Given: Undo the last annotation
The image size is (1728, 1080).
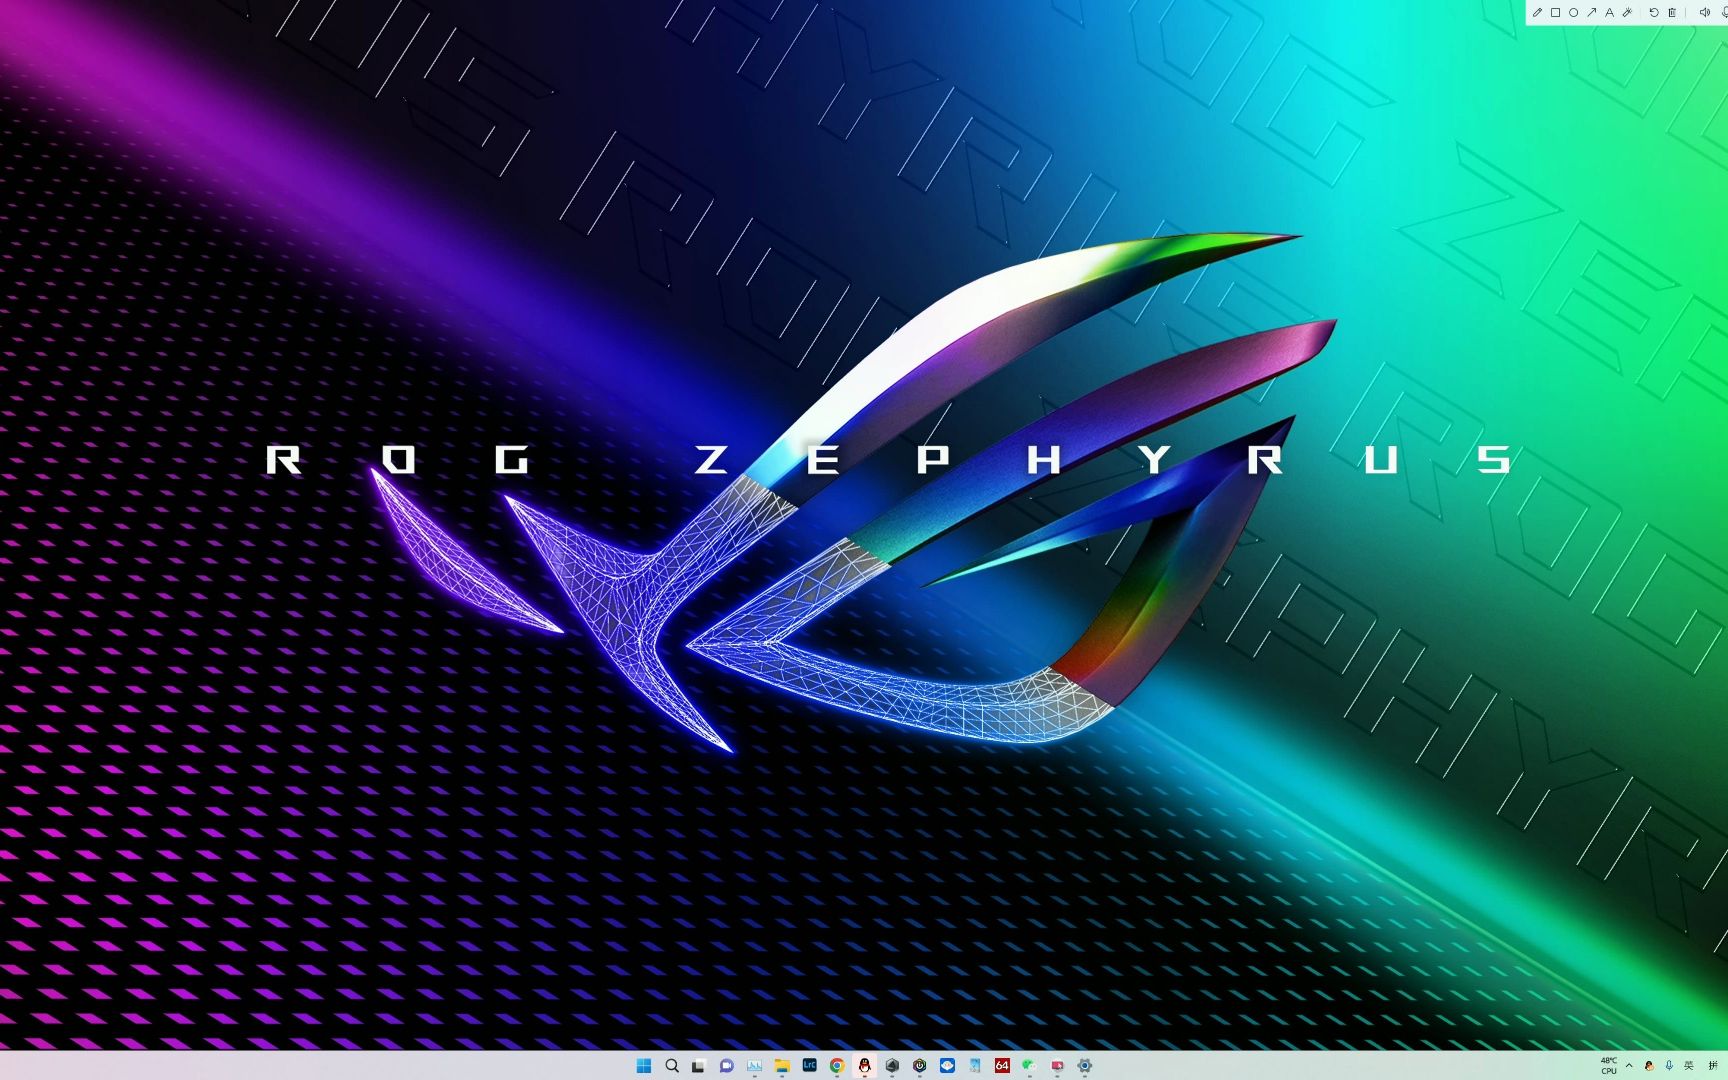Looking at the screenshot, I should (x=1654, y=13).
